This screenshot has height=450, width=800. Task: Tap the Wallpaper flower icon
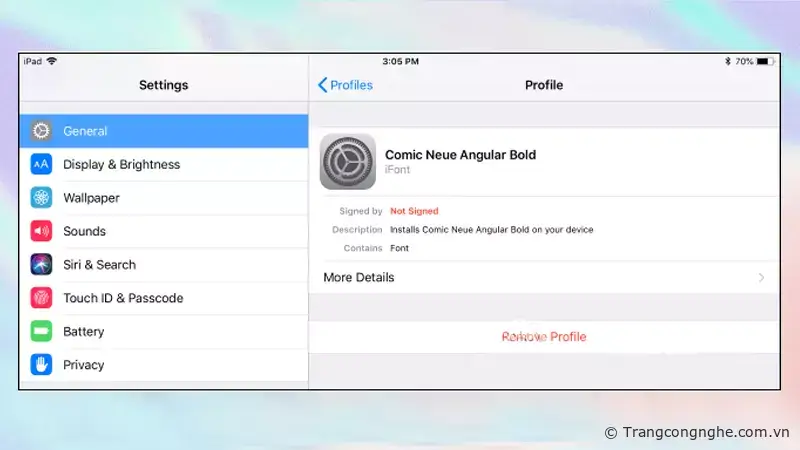pos(41,198)
